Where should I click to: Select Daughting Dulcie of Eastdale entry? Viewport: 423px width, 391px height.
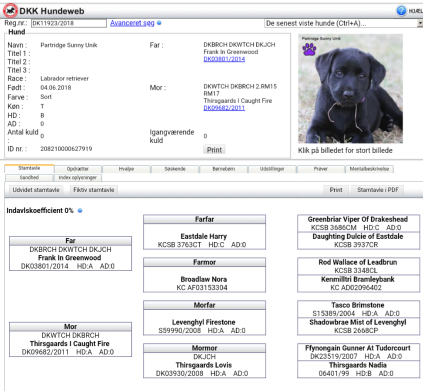pyautogui.click(x=358, y=236)
